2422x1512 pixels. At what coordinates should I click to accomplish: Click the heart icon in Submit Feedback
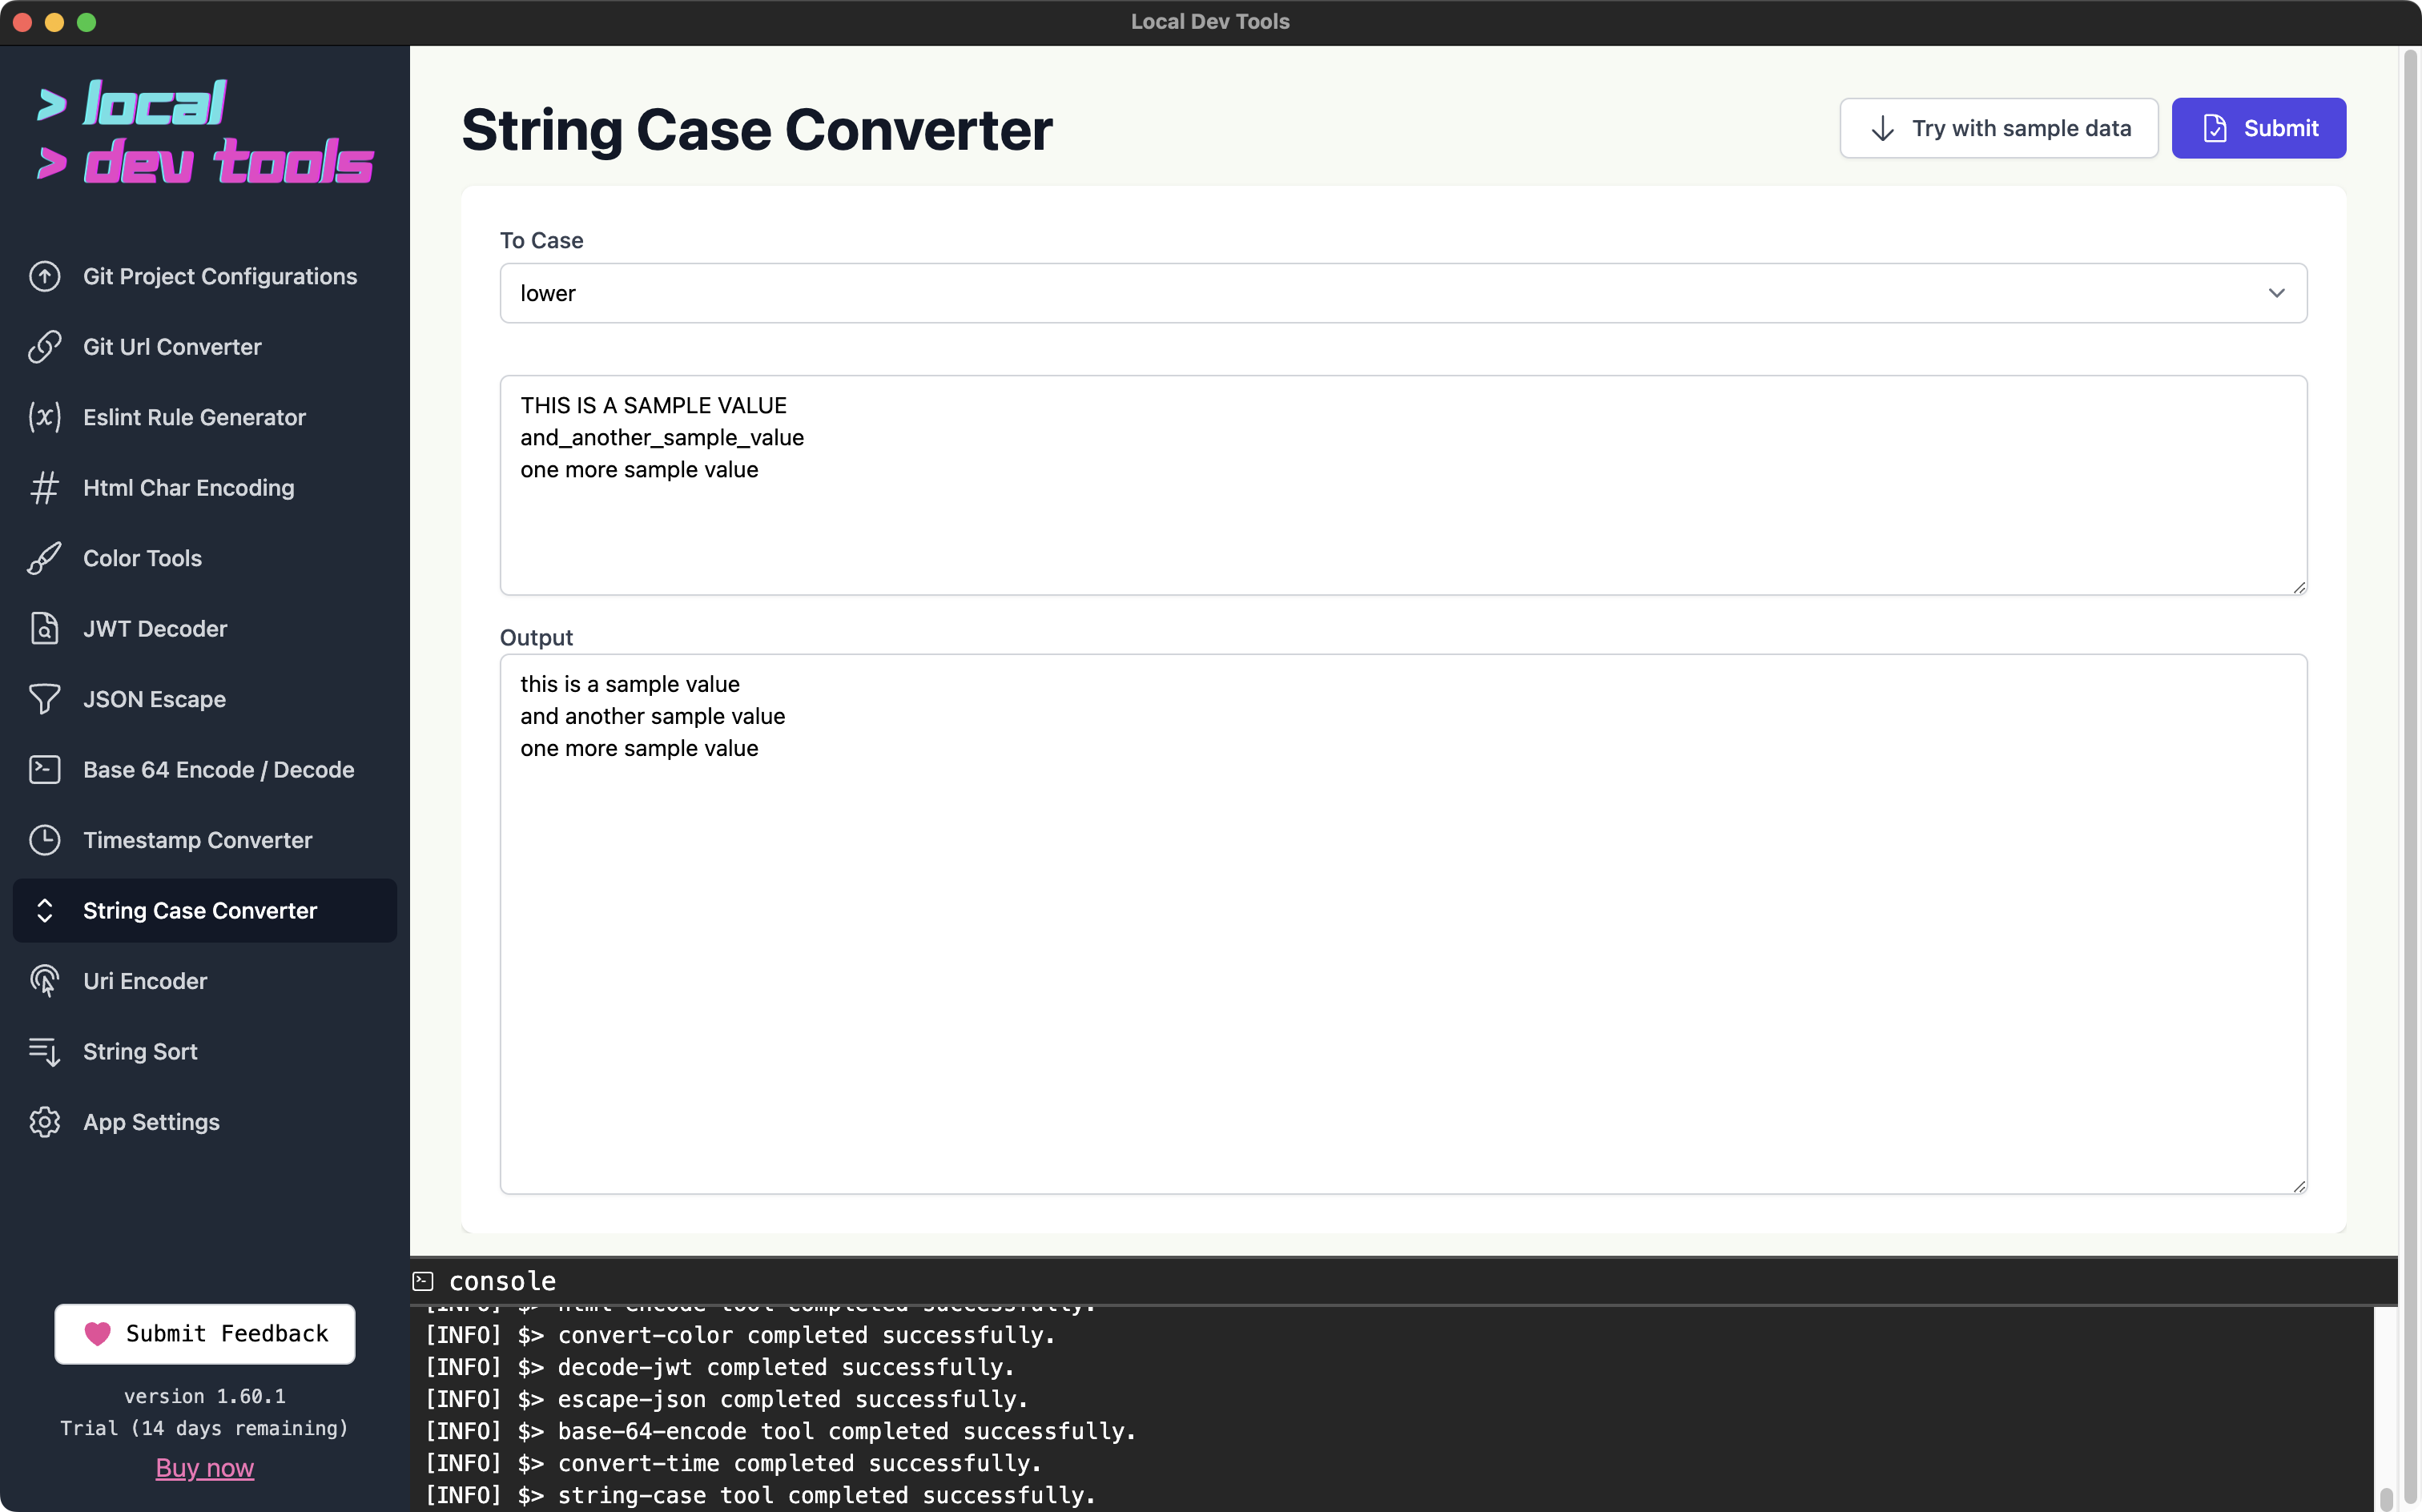(97, 1334)
